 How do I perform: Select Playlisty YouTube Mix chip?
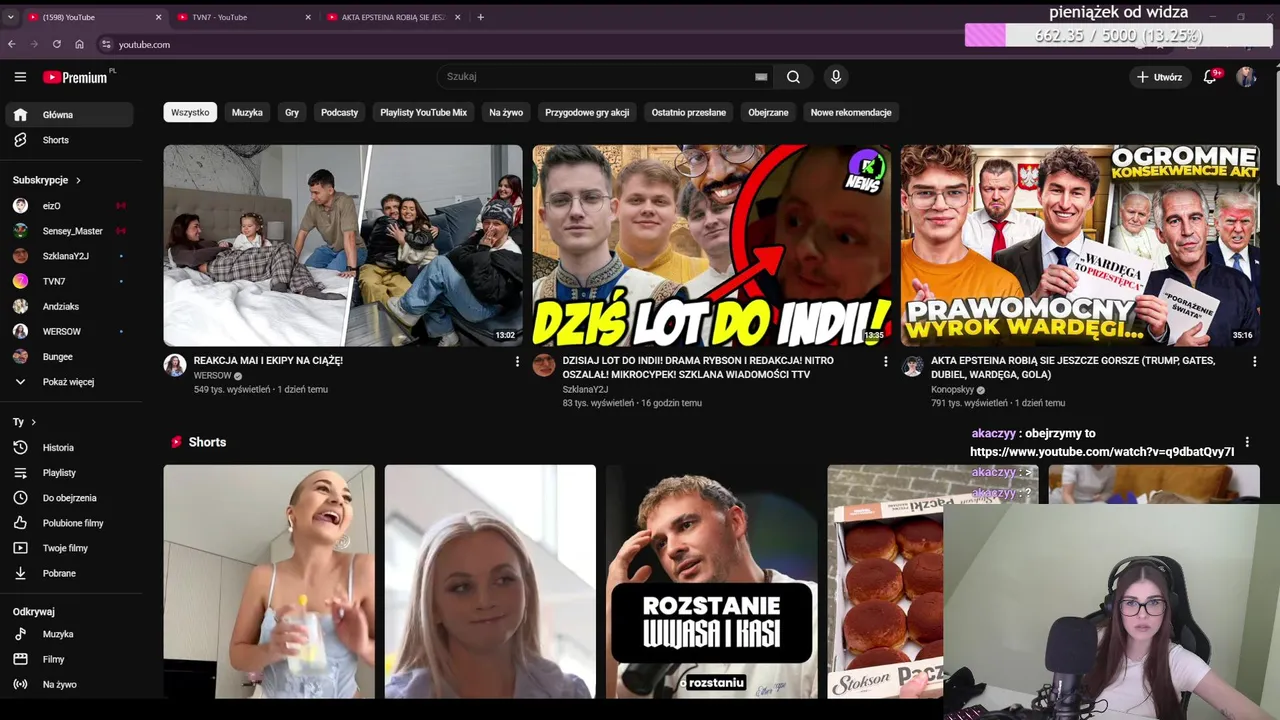423,113
